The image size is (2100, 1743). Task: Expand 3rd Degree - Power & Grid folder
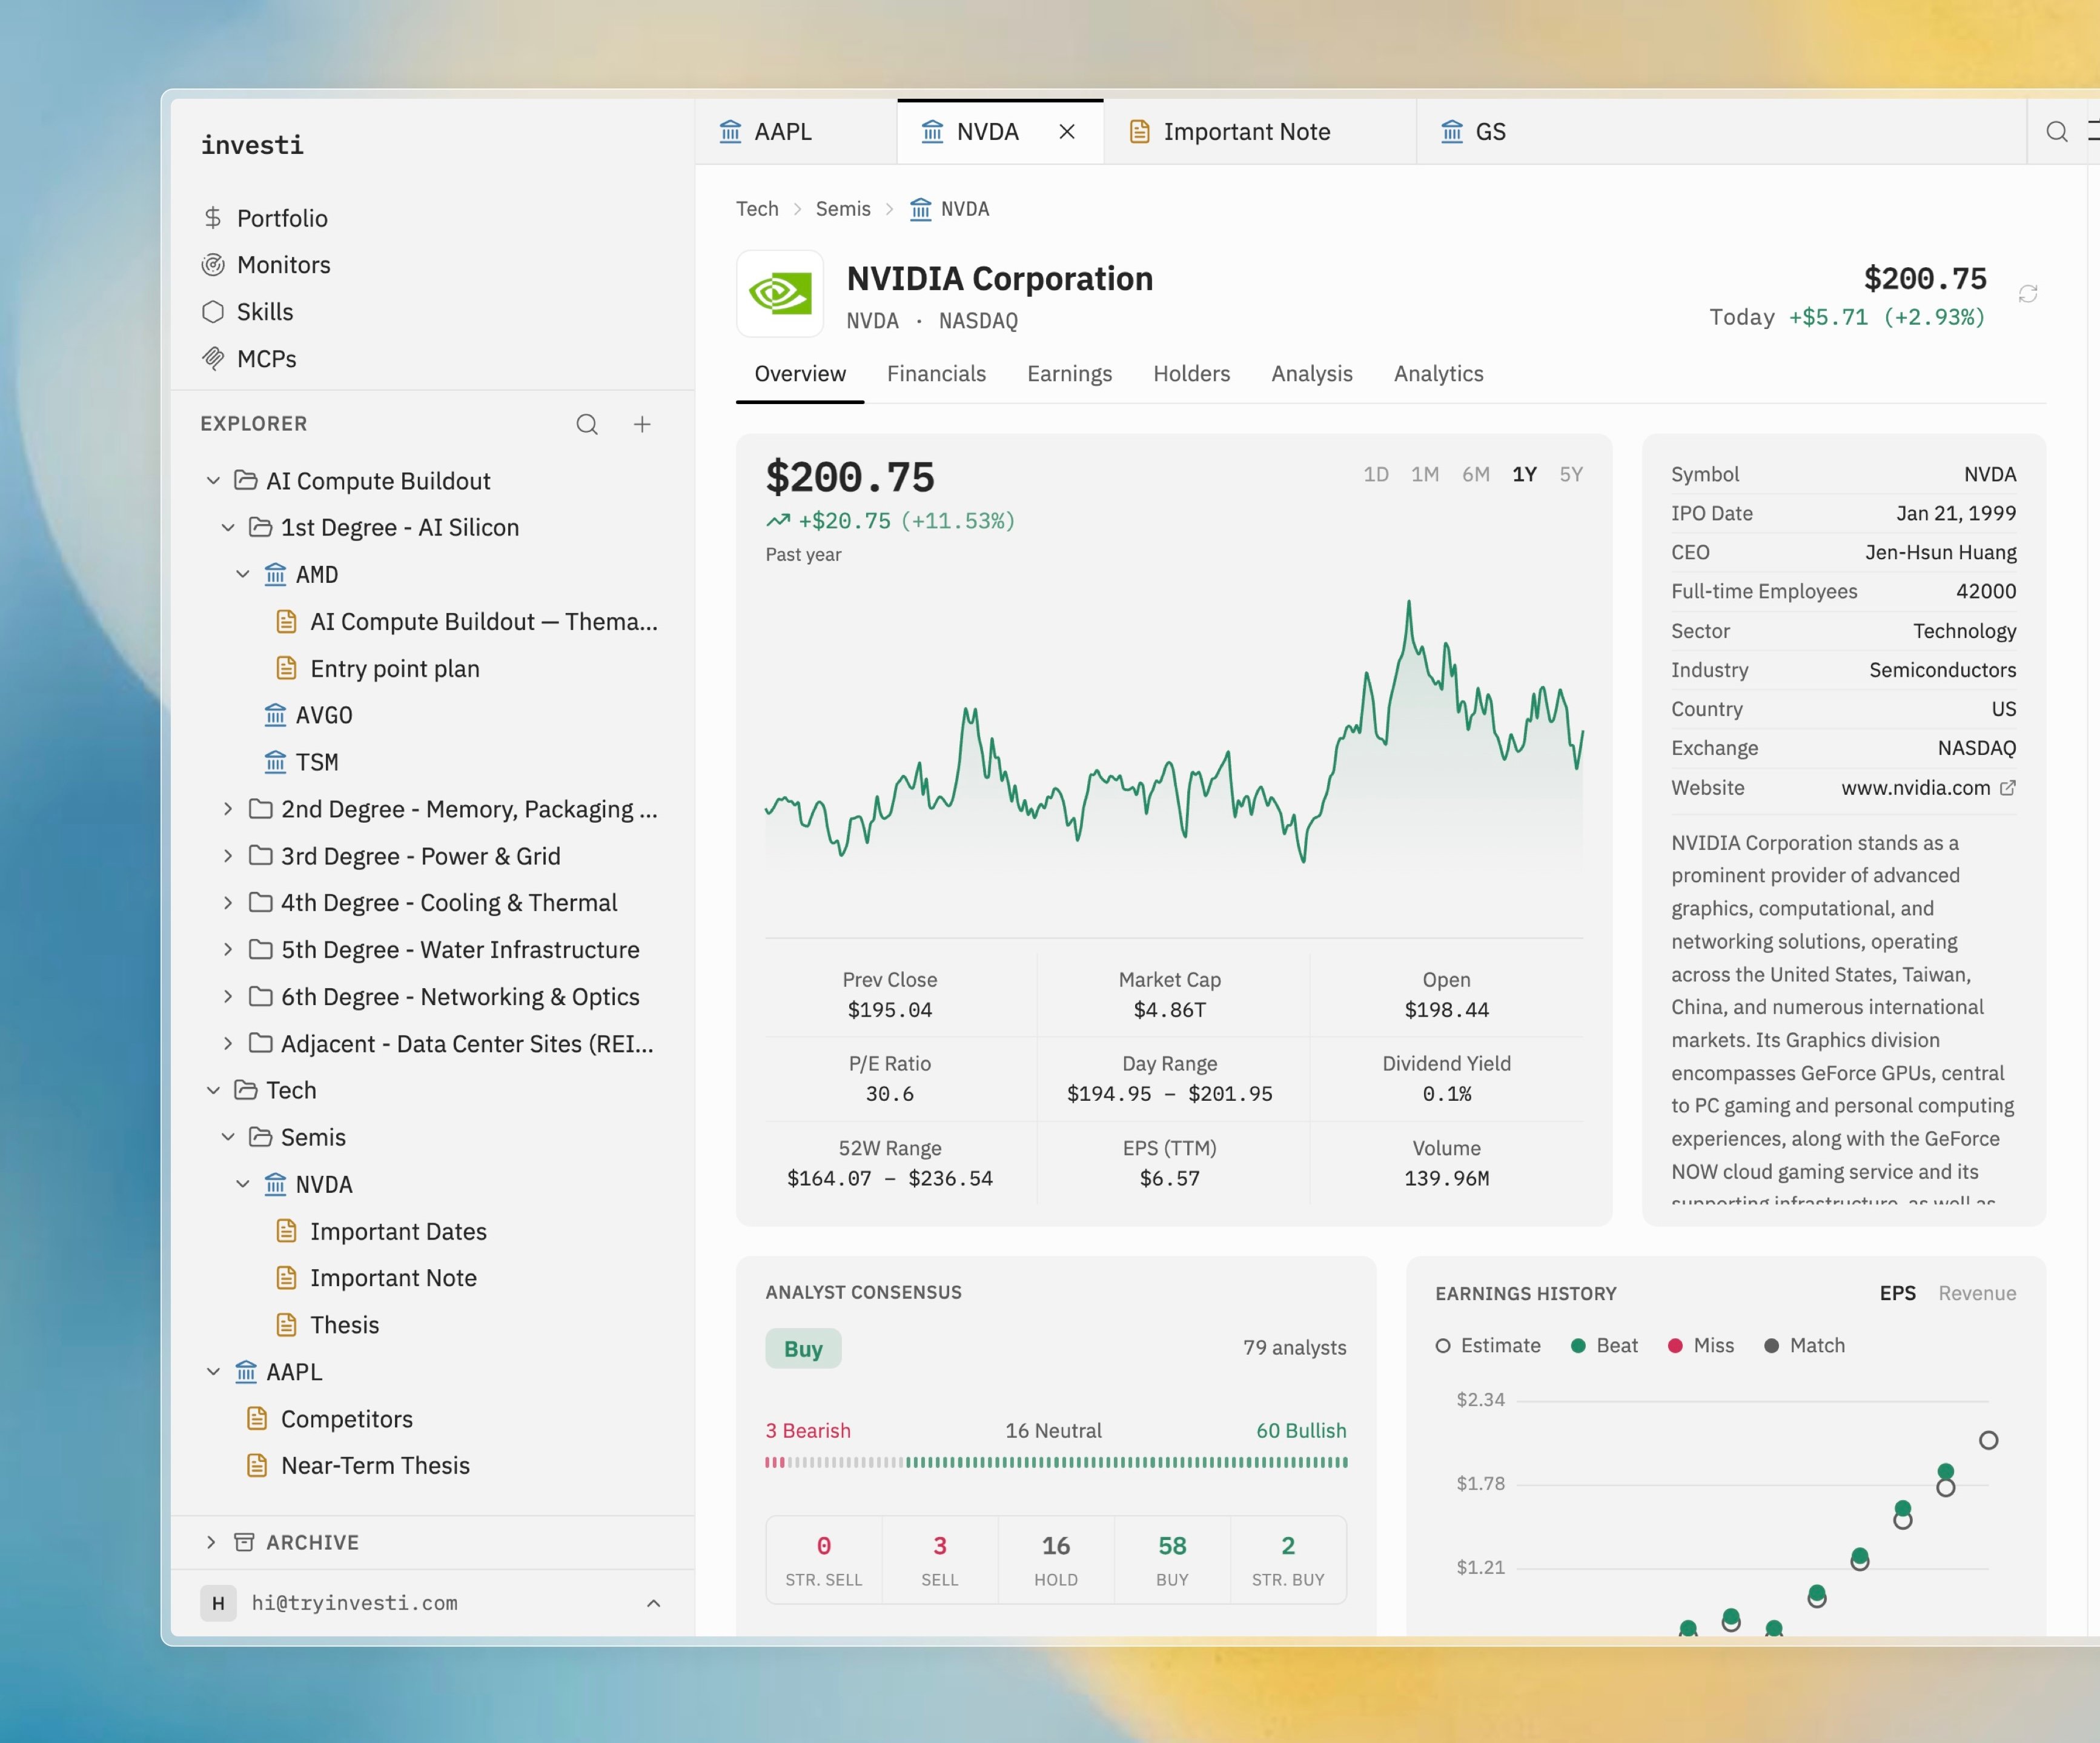228,856
